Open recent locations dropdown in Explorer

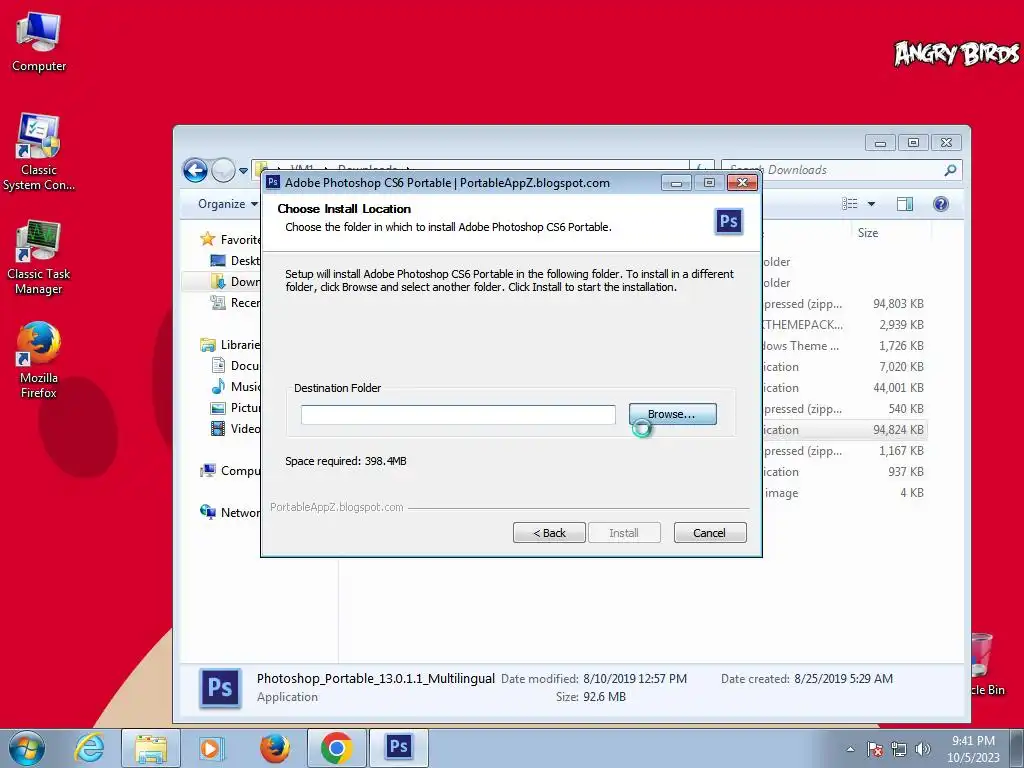click(244, 171)
